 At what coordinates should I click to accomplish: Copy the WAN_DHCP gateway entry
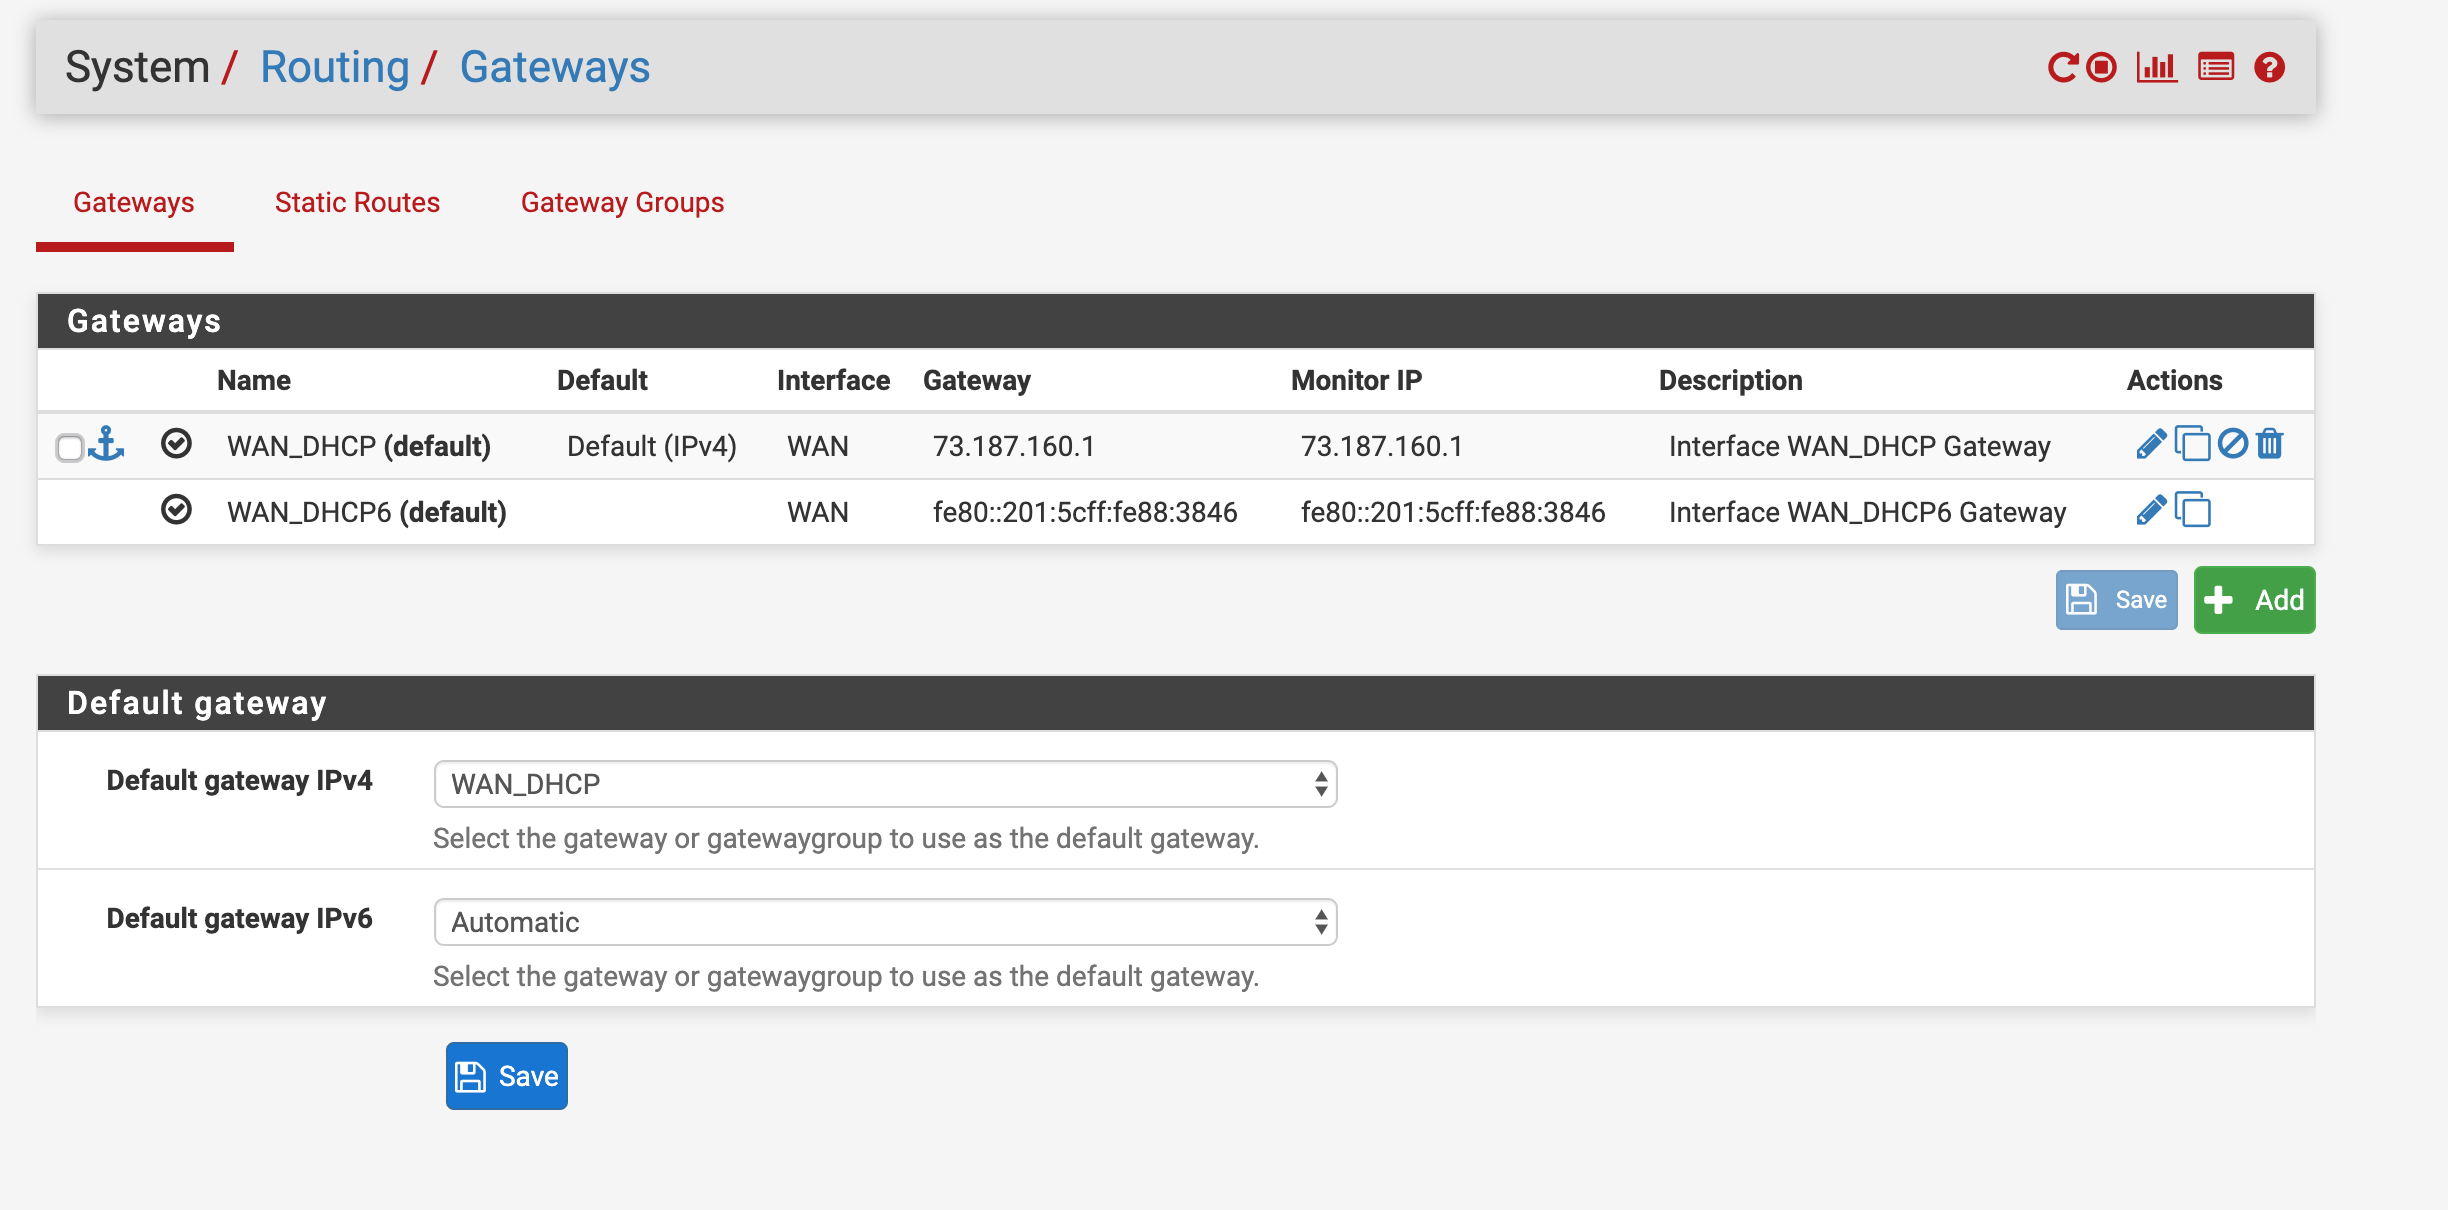pyautogui.click(x=2193, y=444)
